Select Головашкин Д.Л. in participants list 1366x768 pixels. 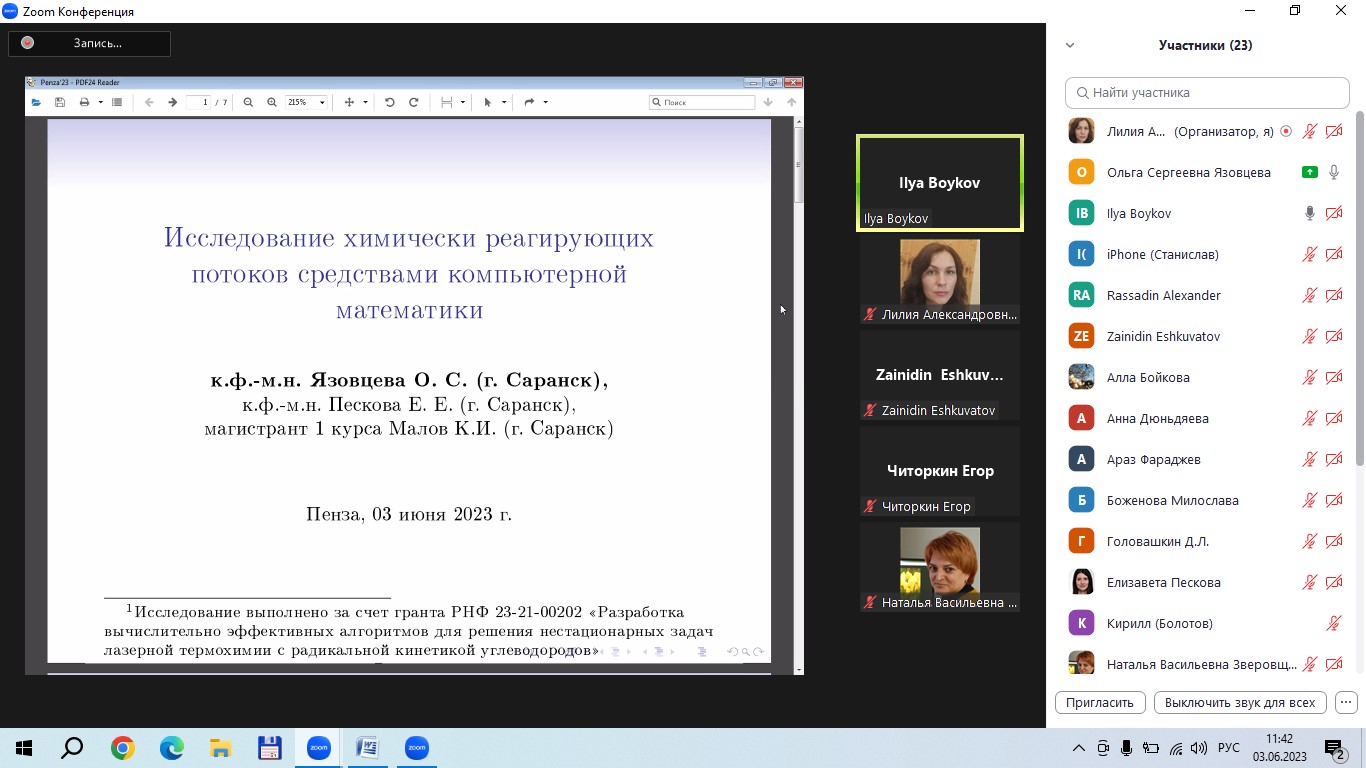point(1157,541)
